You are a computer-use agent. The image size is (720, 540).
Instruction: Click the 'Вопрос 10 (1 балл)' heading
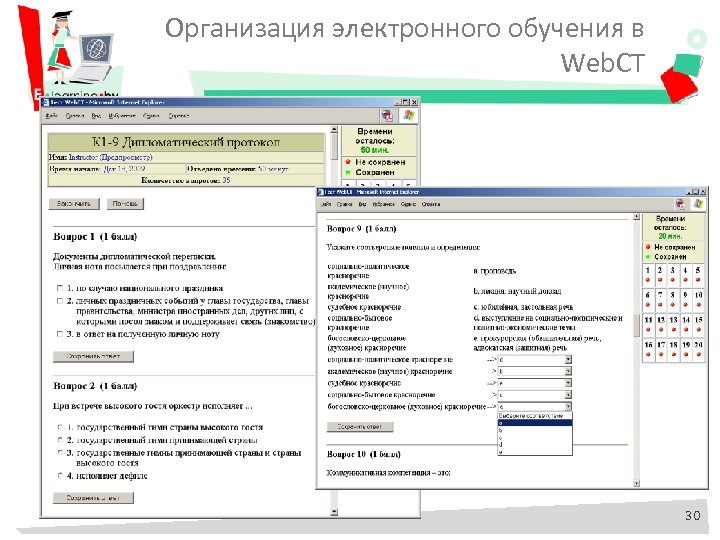click(364, 454)
